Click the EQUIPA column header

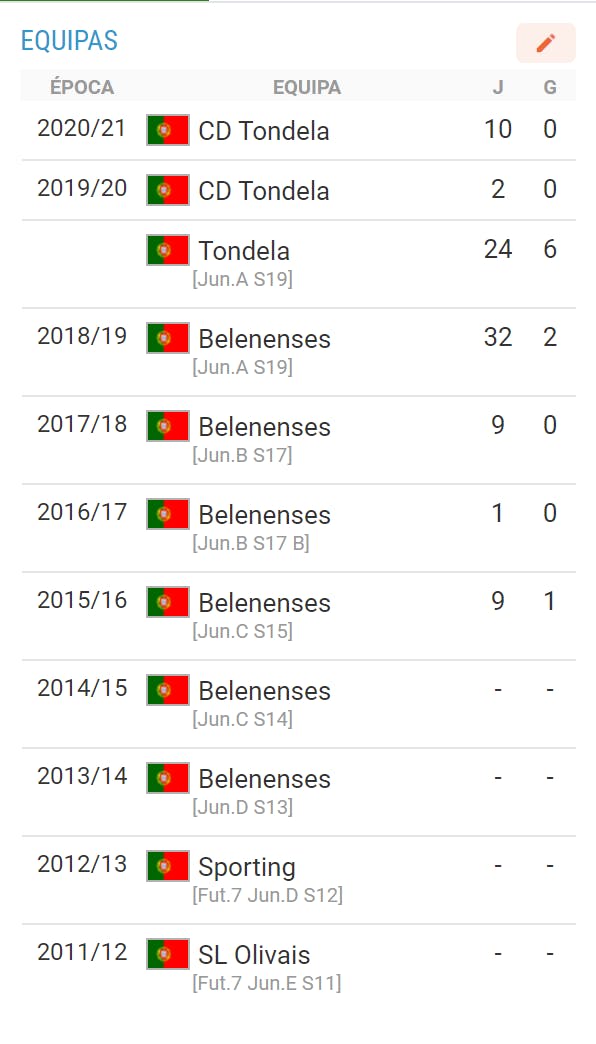[307, 87]
